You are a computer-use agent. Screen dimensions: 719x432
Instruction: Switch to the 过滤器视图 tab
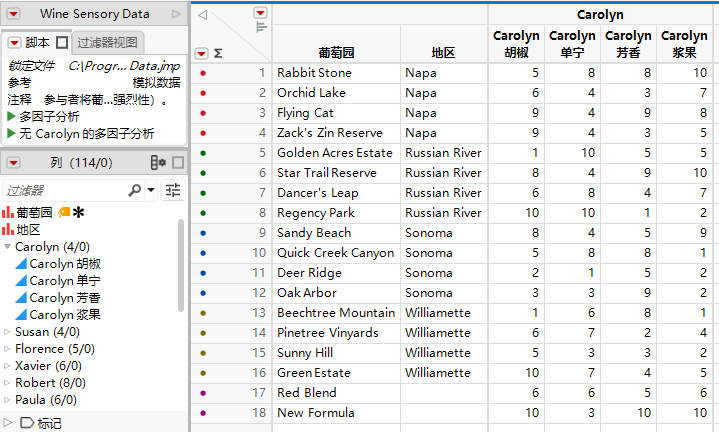(107, 43)
